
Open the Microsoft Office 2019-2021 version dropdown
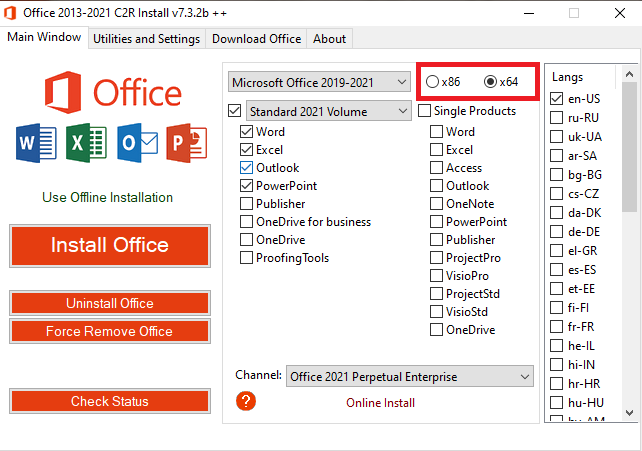click(x=319, y=81)
